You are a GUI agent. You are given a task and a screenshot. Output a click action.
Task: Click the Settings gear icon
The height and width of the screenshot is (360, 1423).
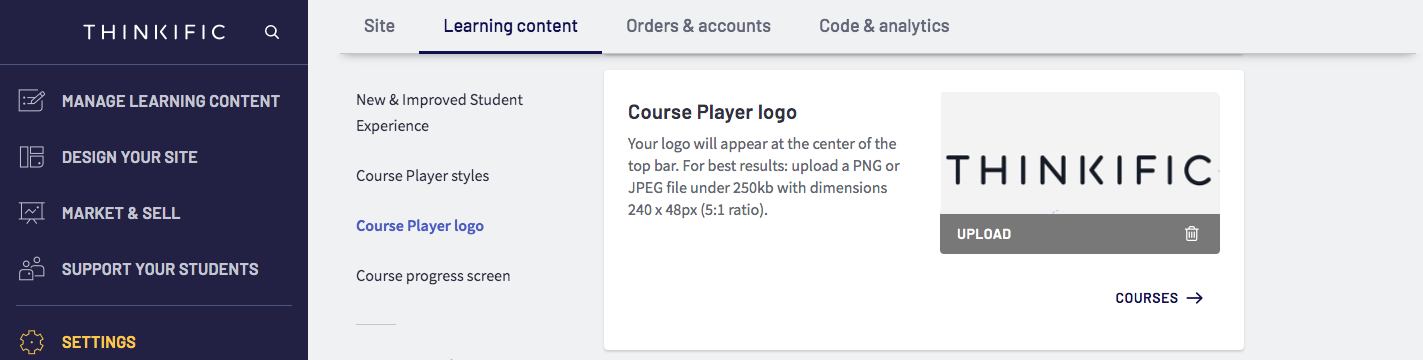(x=32, y=342)
